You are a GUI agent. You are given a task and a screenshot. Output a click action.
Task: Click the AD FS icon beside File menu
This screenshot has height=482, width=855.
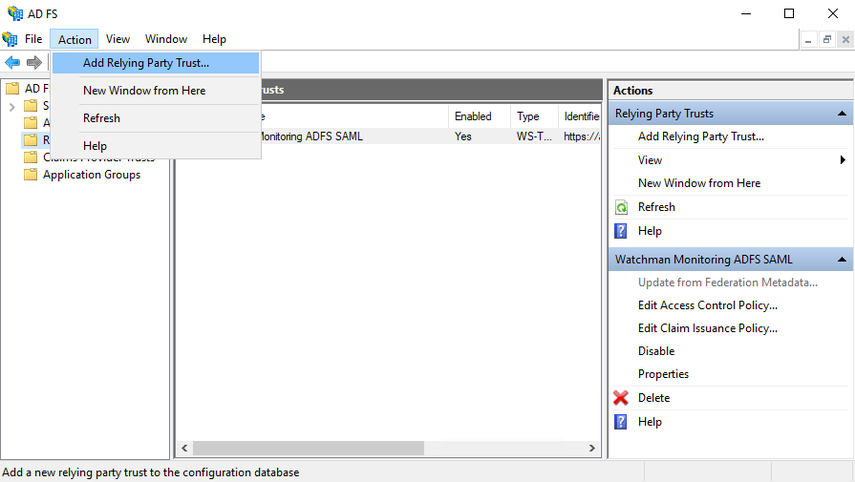[10, 39]
